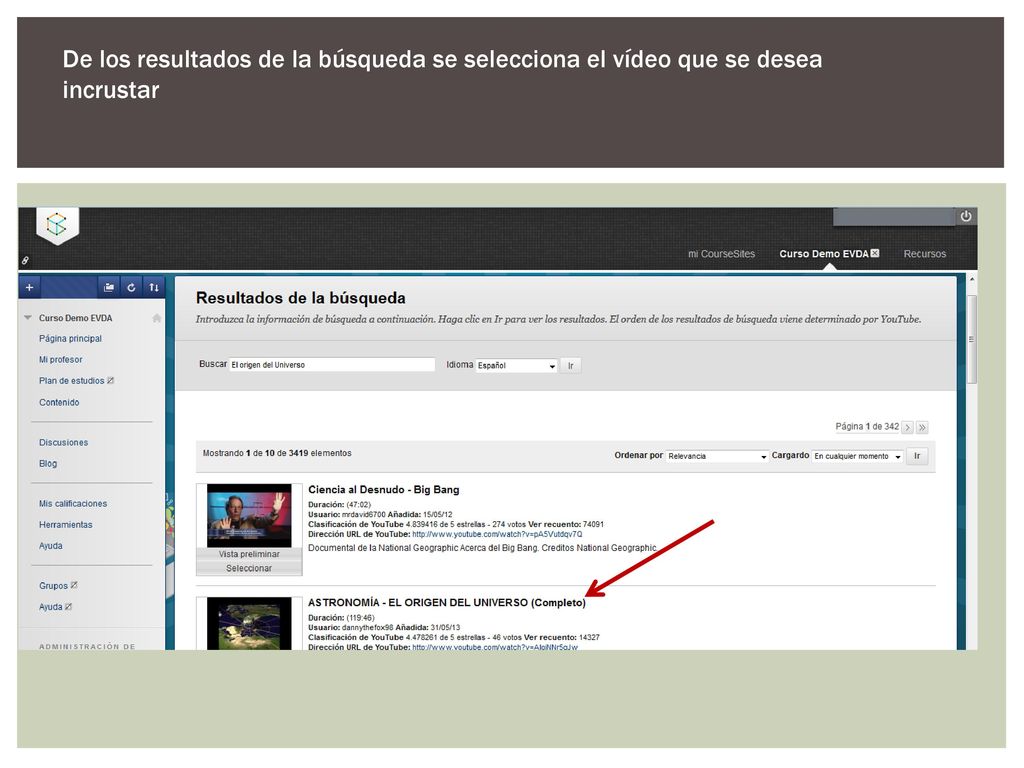
Task: Click the Ciencia al Desnudo video thumbnail
Action: pos(249,515)
